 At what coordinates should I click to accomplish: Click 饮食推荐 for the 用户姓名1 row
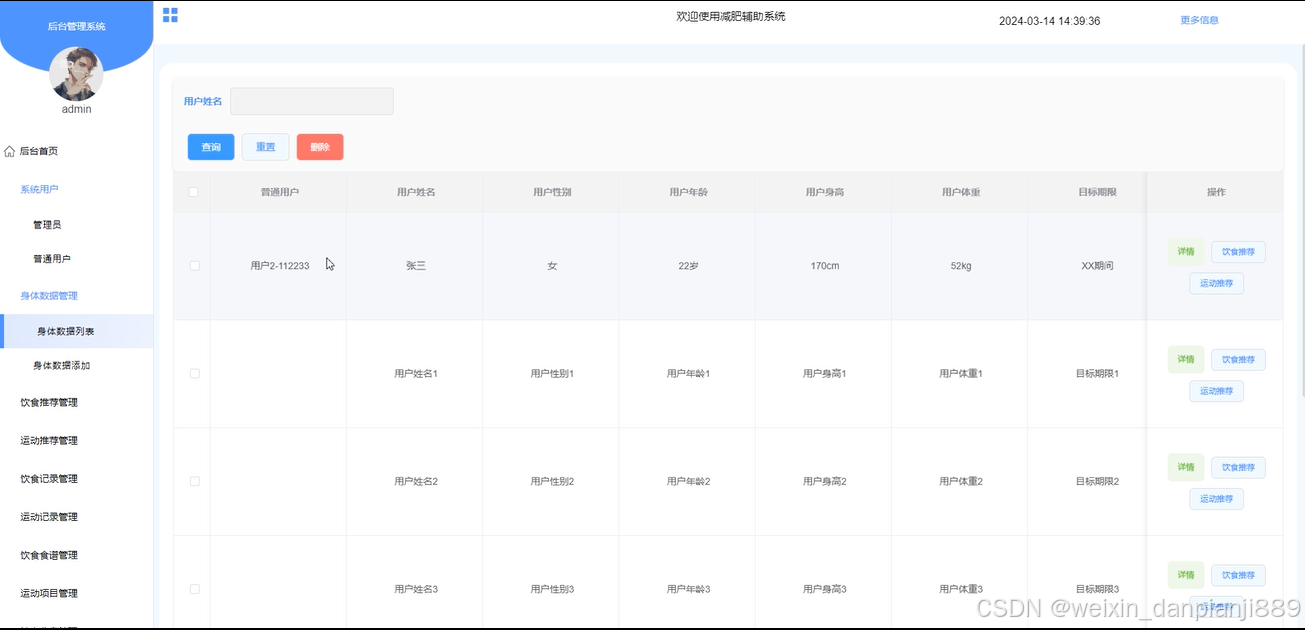pyautogui.click(x=1238, y=359)
